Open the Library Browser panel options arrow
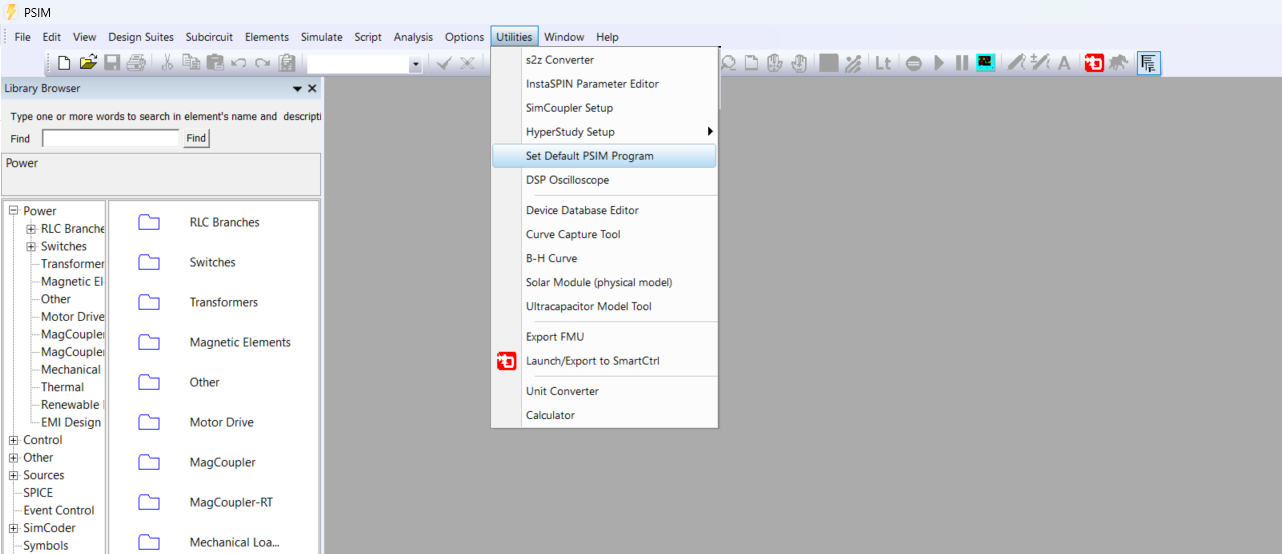 [x=297, y=89]
